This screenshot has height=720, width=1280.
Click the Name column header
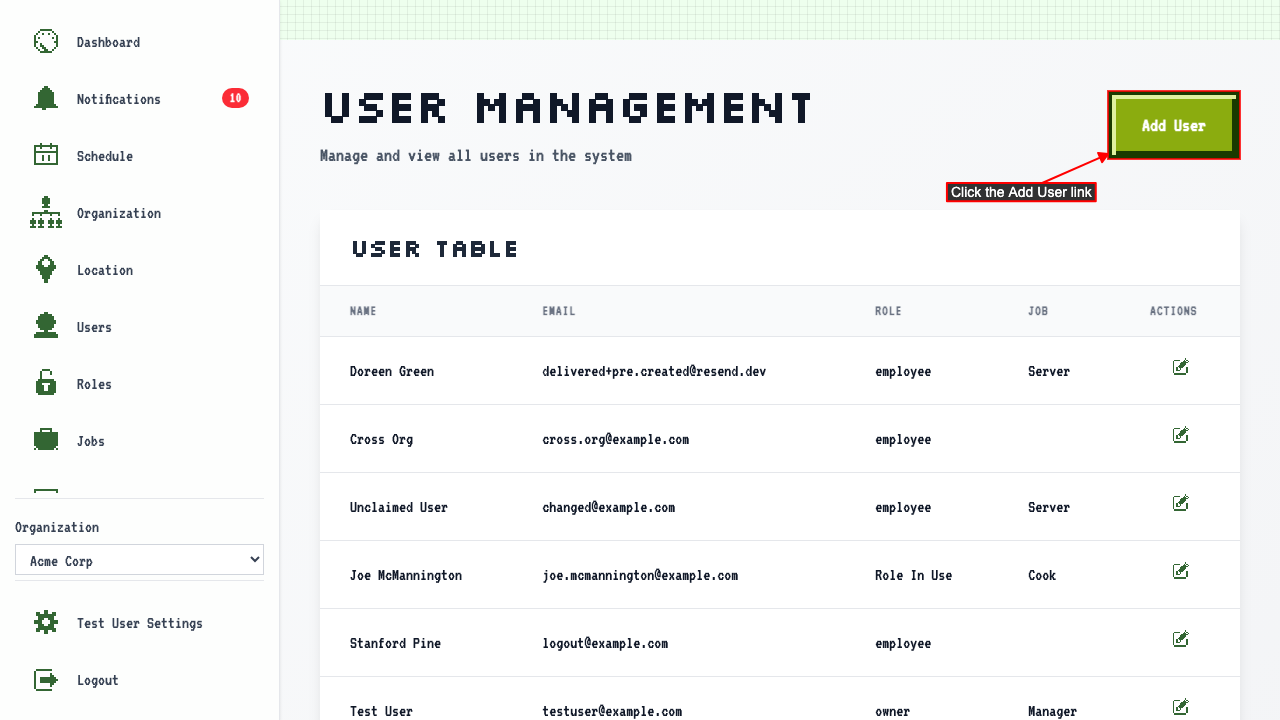(x=363, y=311)
